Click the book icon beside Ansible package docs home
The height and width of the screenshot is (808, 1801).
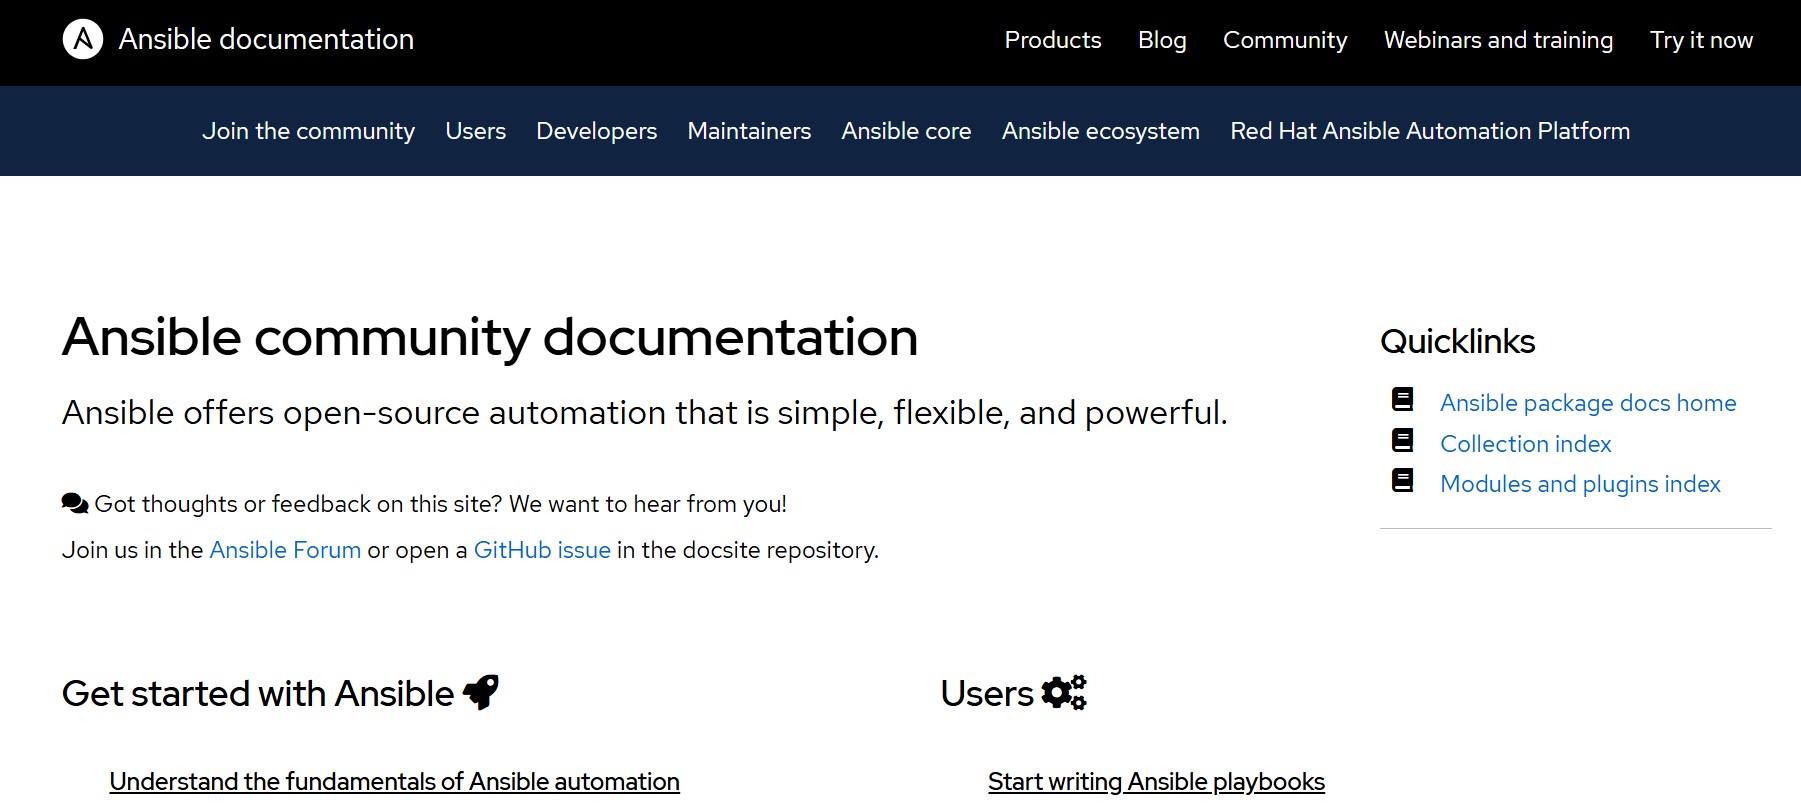point(1403,400)
